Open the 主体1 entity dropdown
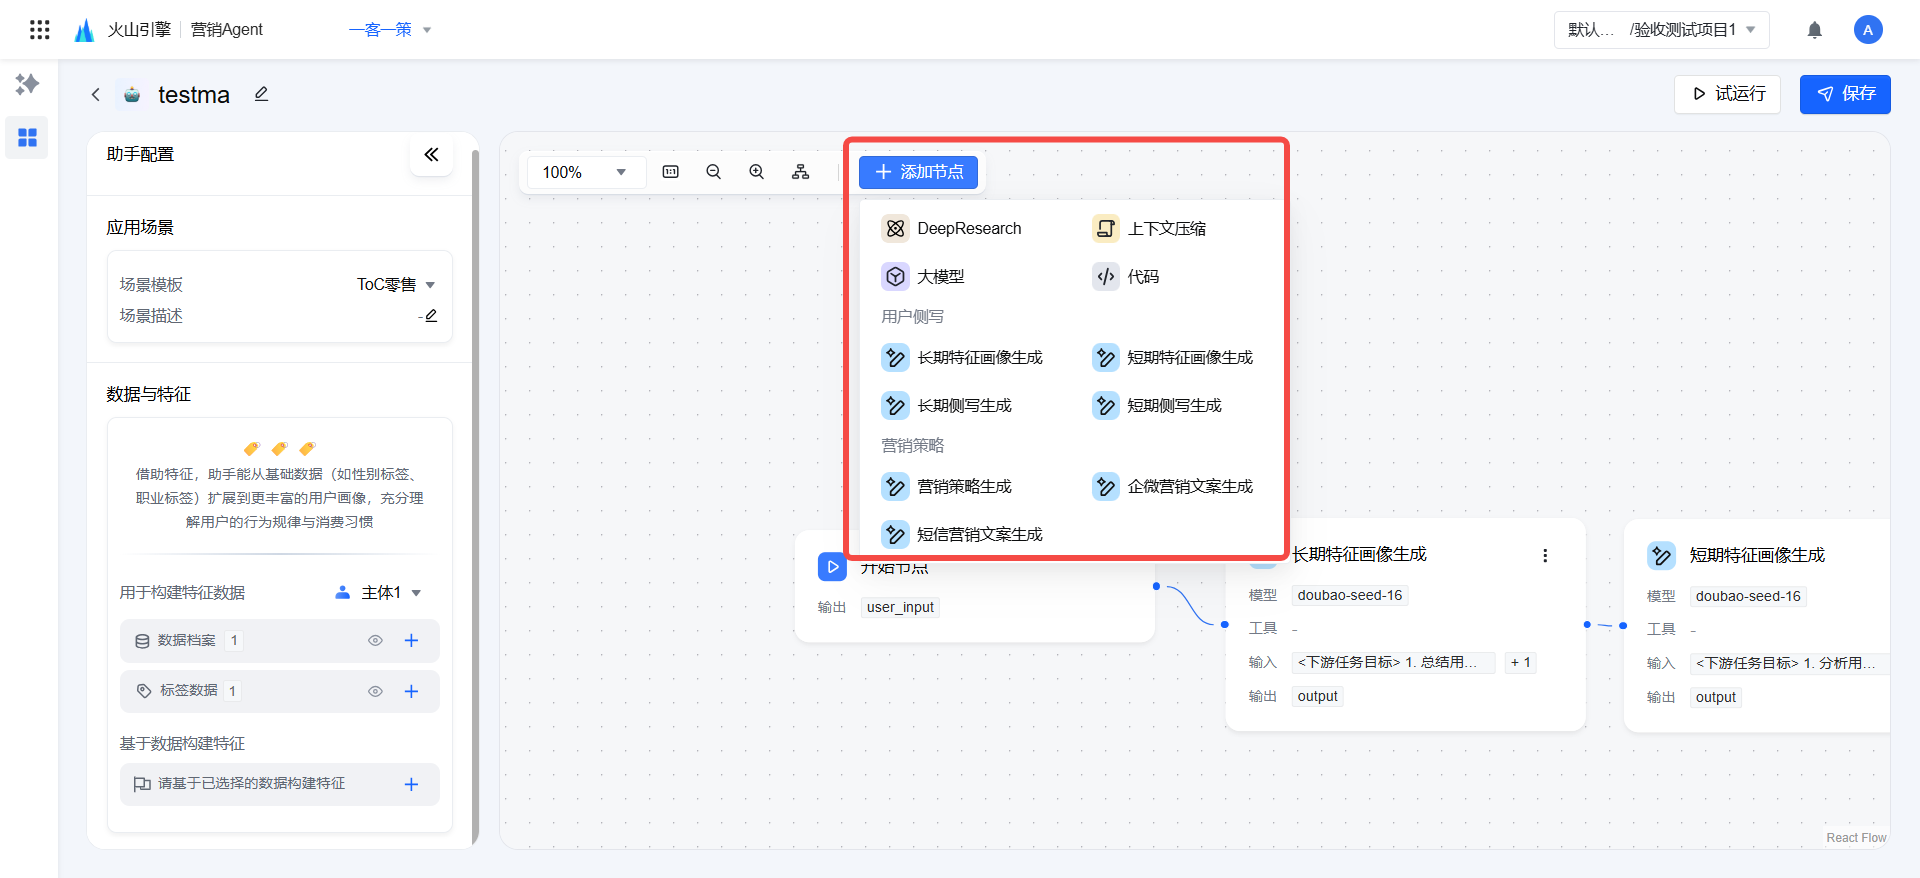The height and width of the screenshot is (878, 1920). tap(379, 593)
